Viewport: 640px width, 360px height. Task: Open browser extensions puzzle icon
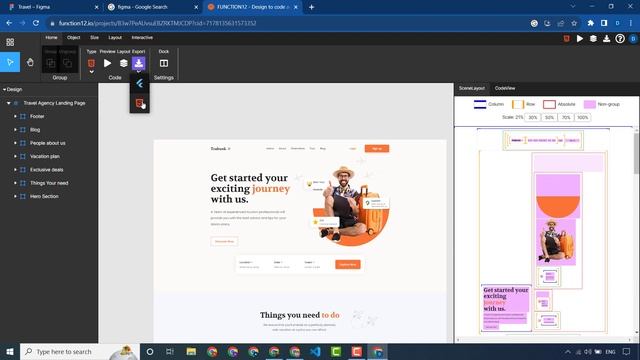click(x=591, y=23)
